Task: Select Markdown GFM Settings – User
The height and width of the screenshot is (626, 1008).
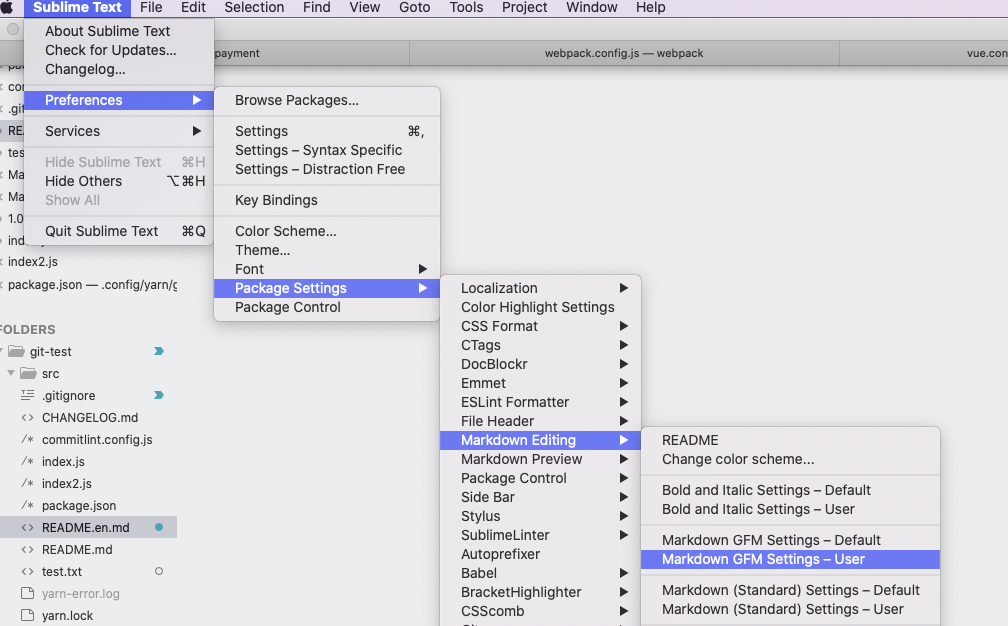Action: [790, 559]
